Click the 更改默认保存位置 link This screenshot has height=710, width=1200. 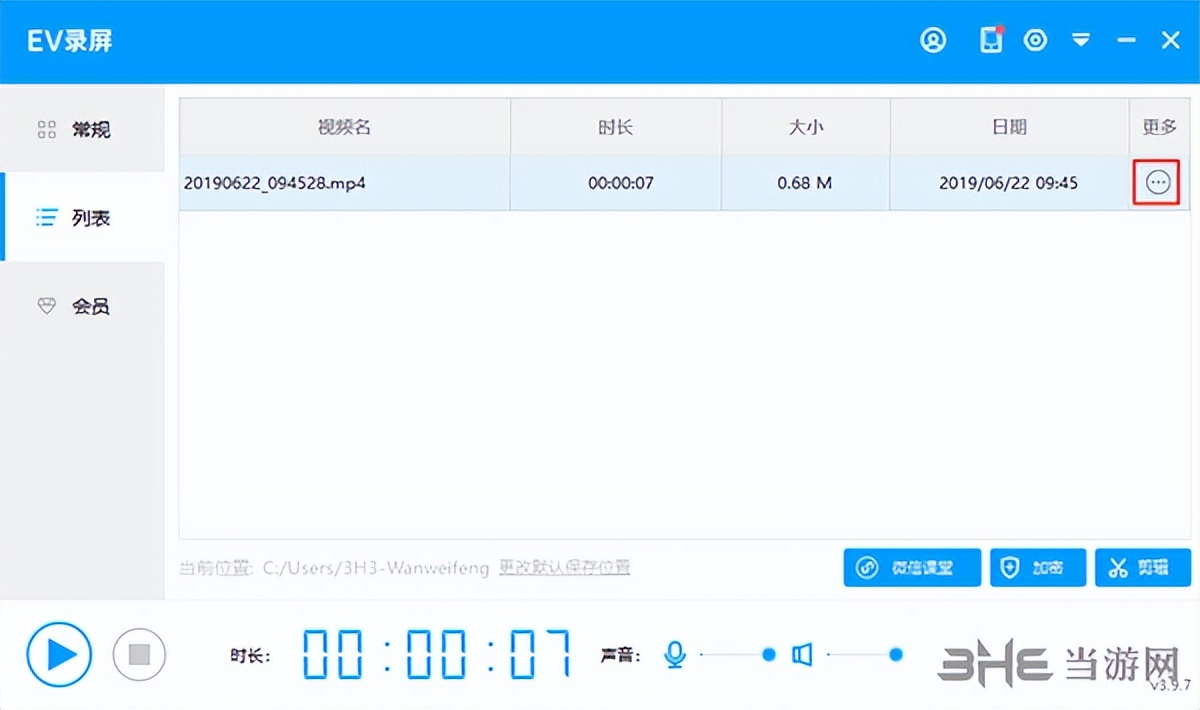[x=563, y=567]
